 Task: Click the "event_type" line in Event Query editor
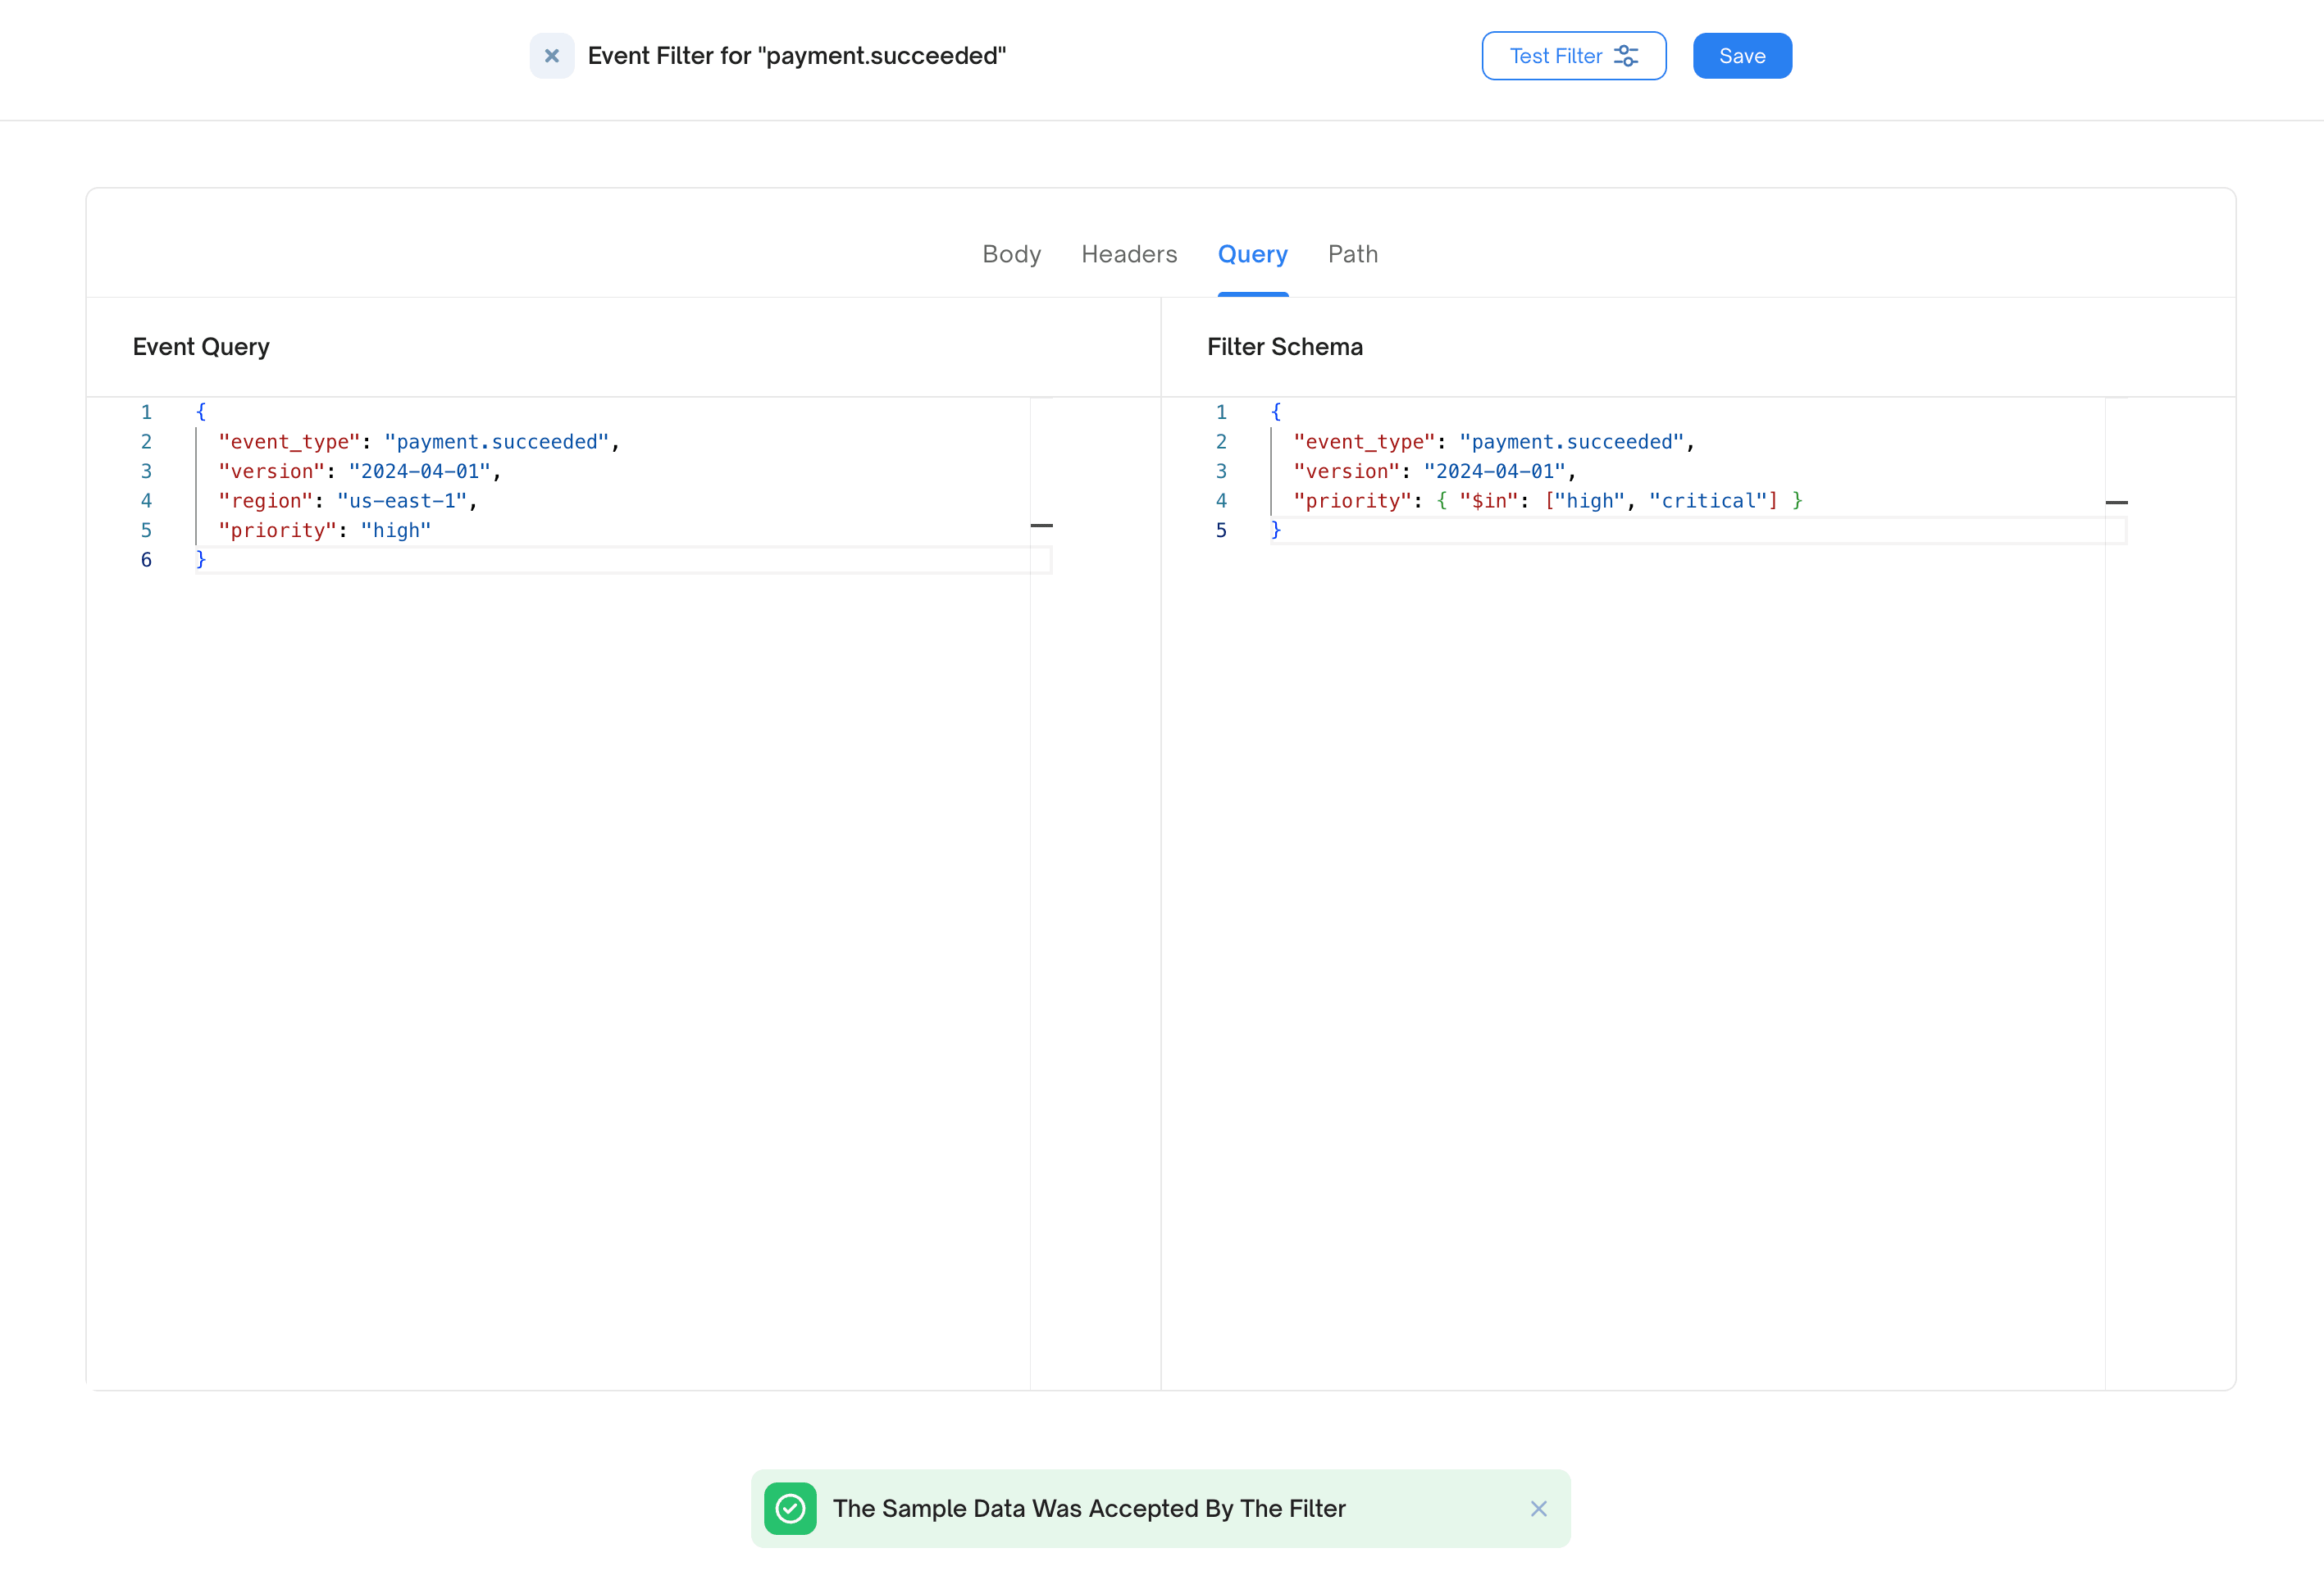click(419, 442)
